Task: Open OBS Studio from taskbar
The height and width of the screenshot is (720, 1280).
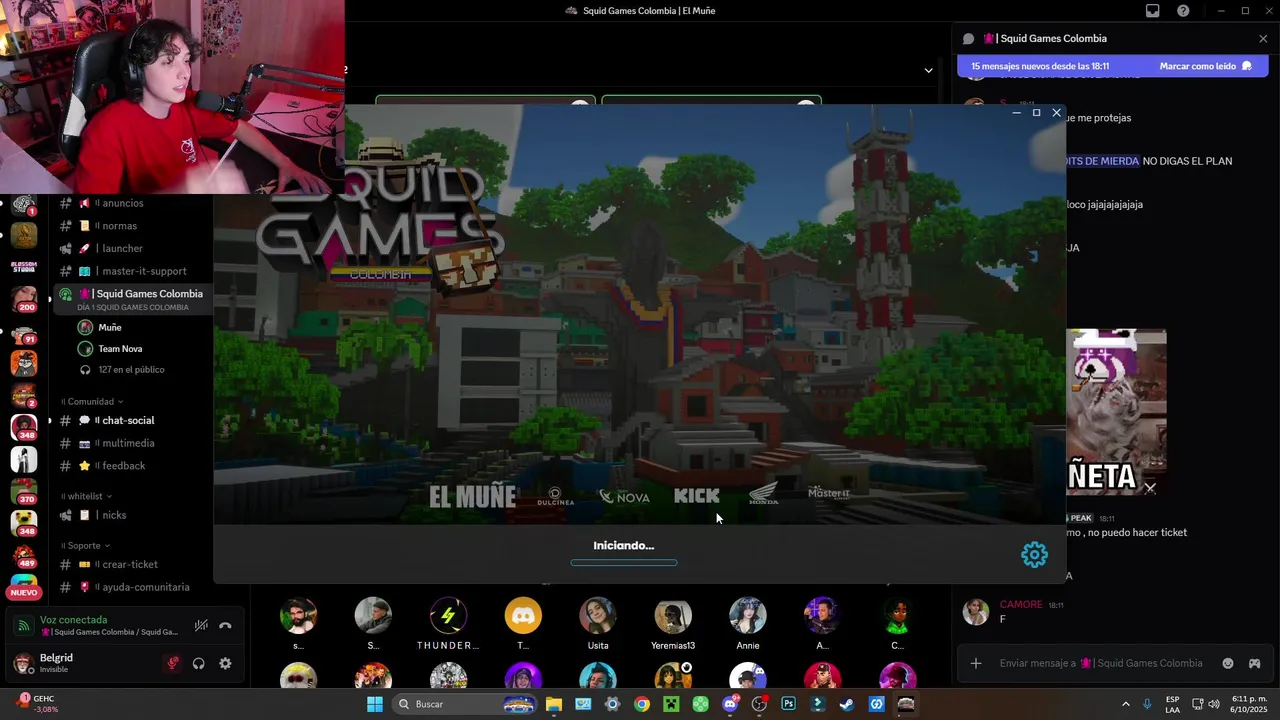Action: point(759,704)
